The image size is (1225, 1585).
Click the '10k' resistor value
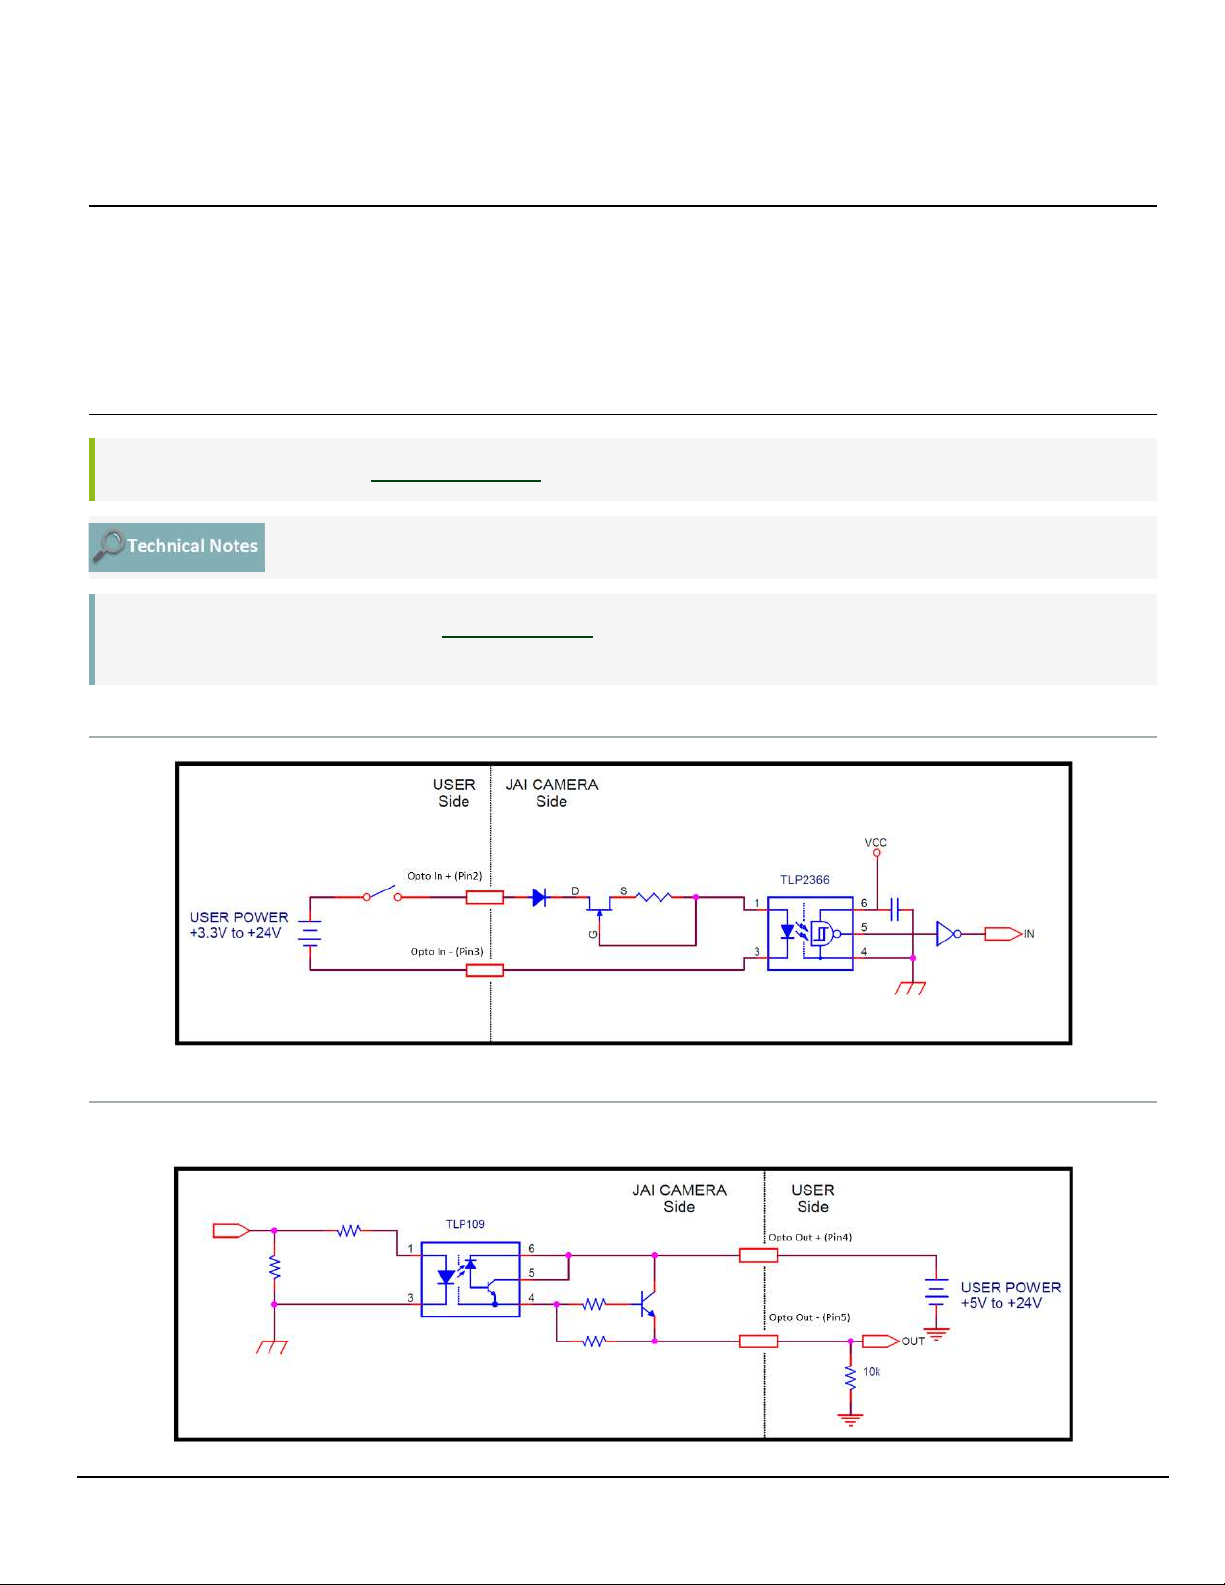click(x=872, y=1372)
